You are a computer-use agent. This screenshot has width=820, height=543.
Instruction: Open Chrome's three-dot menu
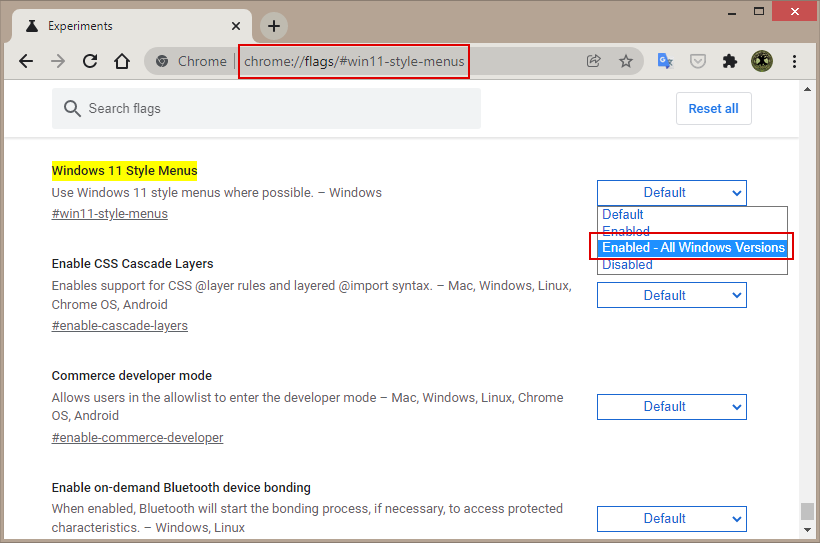pyautogui.click(x=794, y=61)
